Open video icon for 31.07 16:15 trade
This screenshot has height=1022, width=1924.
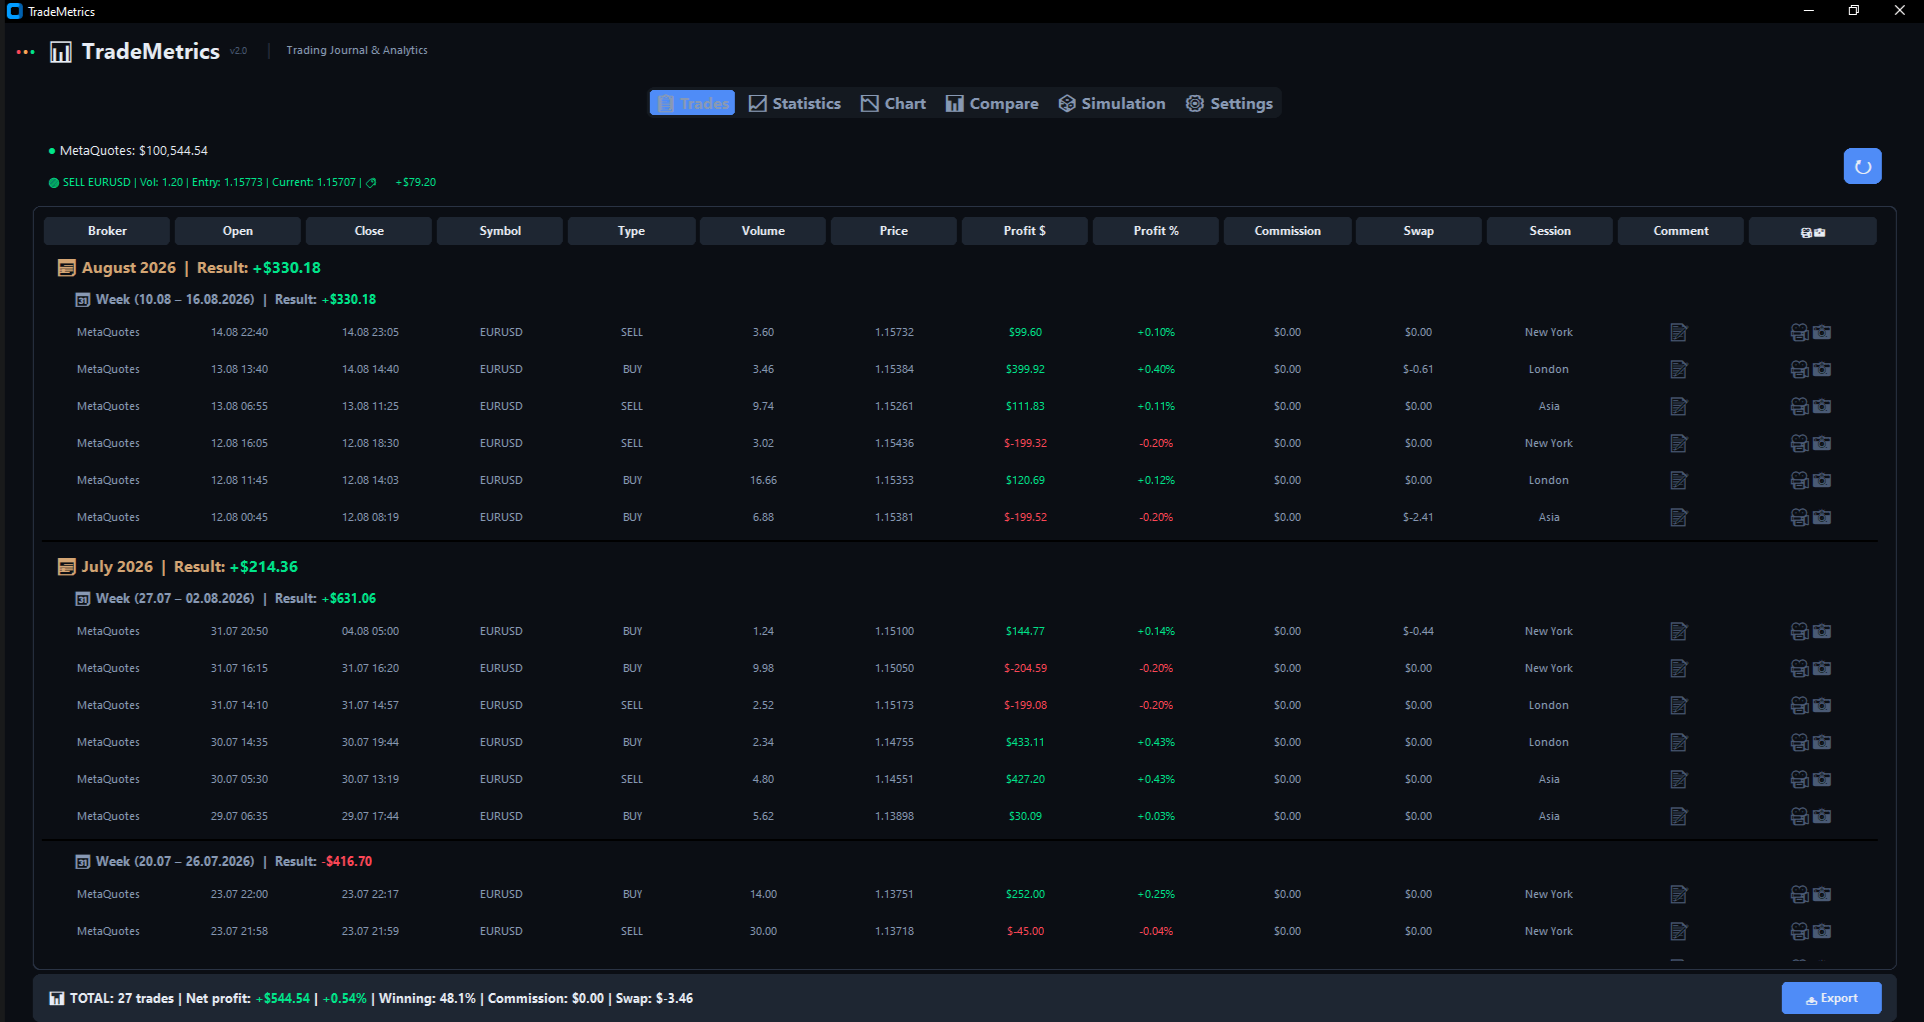pyautogui.click(x=1799, y=668)
